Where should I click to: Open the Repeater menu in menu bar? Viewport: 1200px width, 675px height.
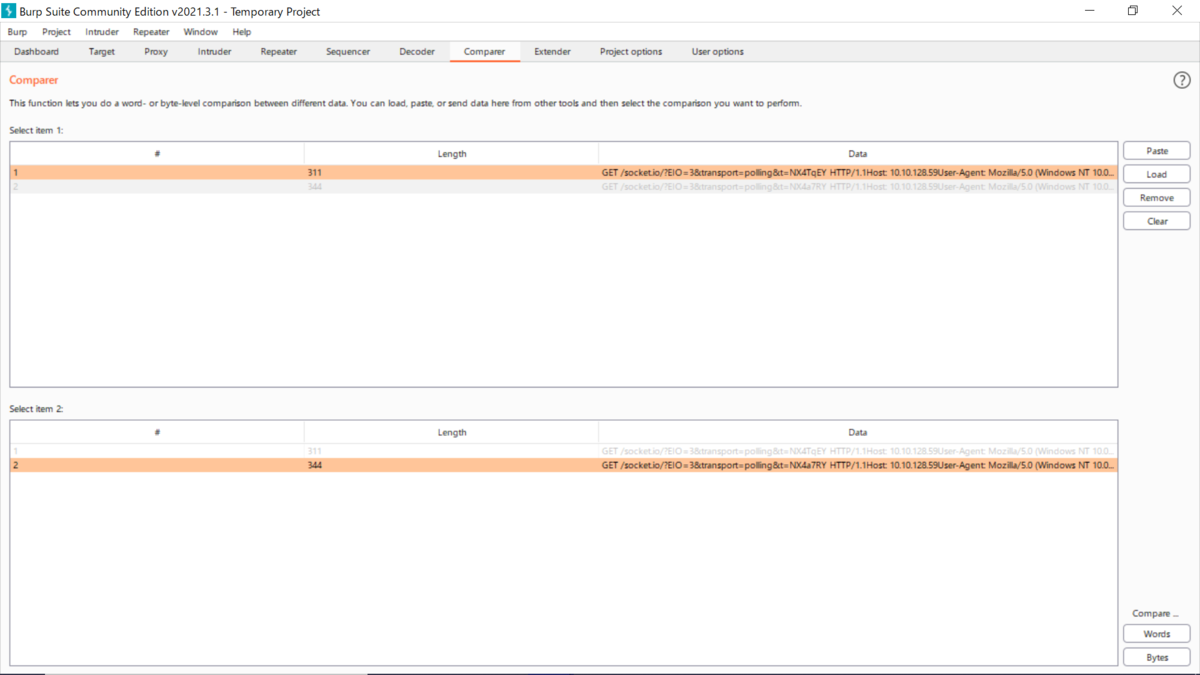[x=151, y=32]
